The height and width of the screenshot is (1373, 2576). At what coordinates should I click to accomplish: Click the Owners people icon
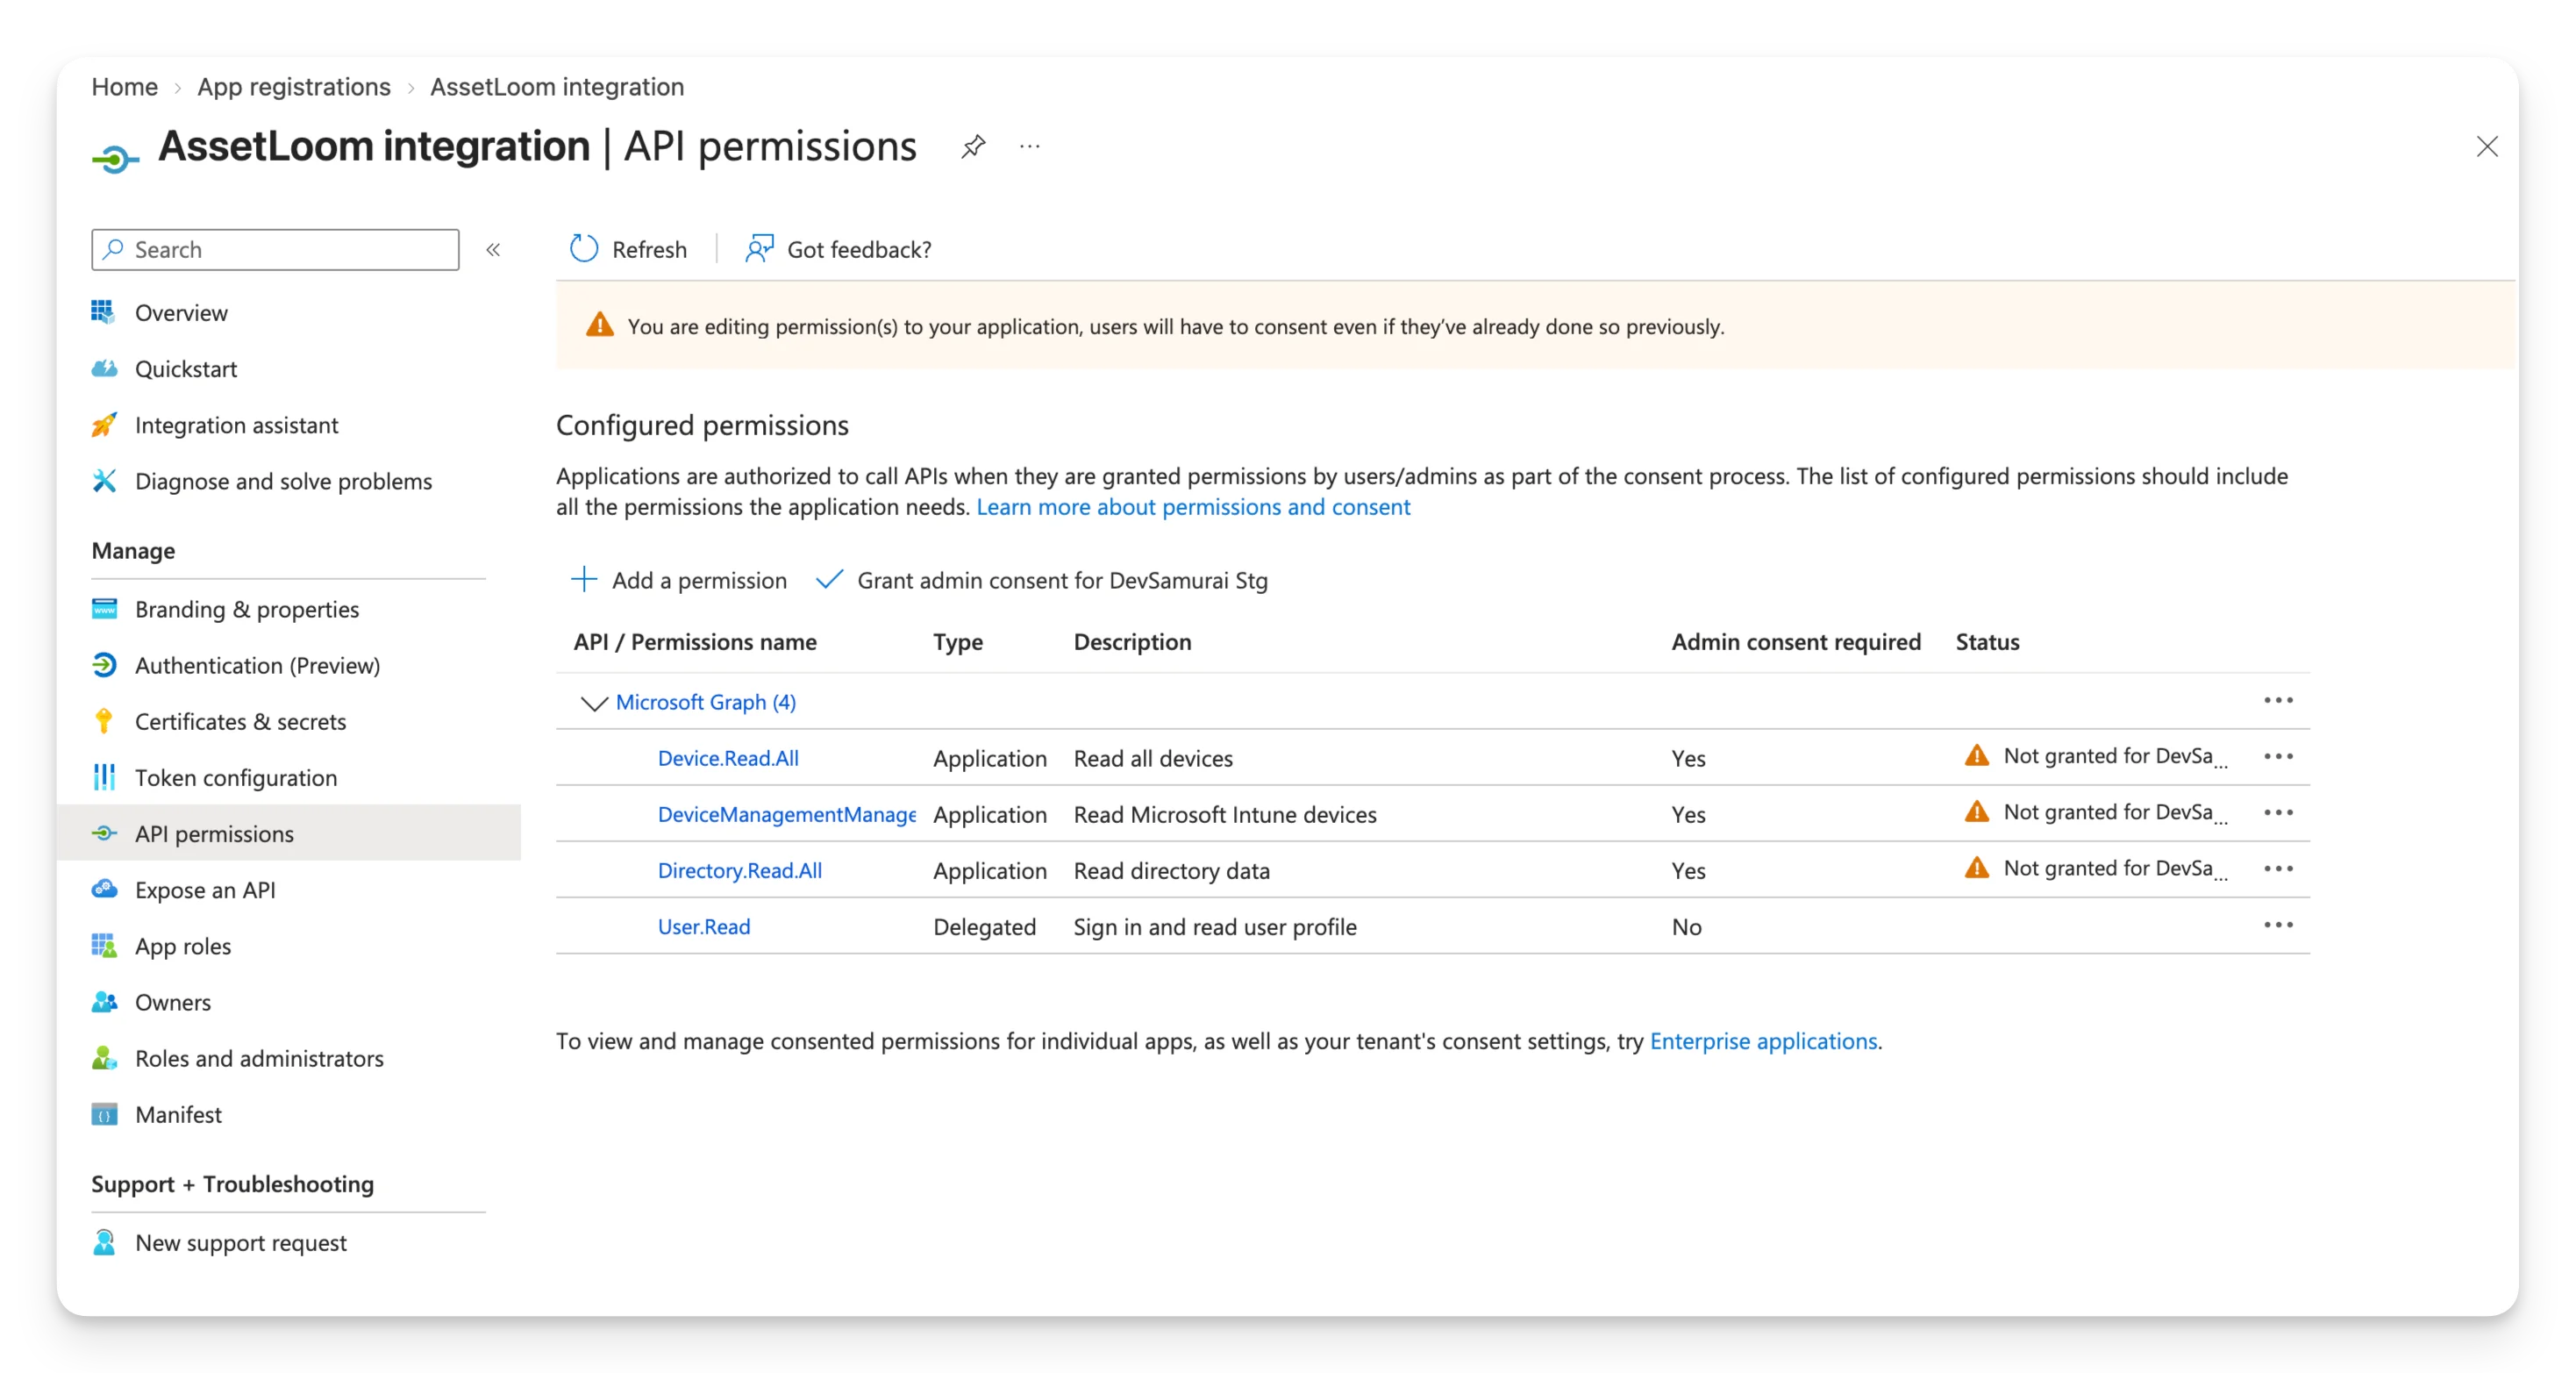tap(104, 1001)
